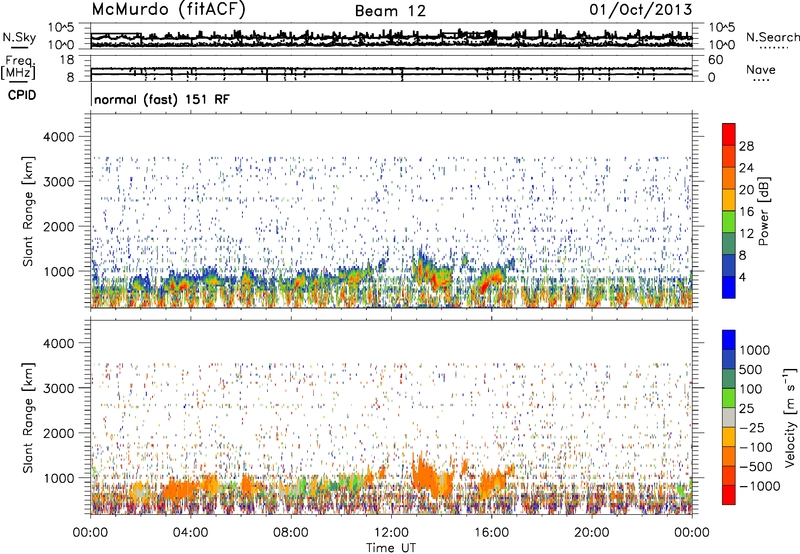Click the 'N.Search' legend label
Image resolution: width=800 pixels, height=554 pixels.
pyautogui.click(x=772, y=37)
